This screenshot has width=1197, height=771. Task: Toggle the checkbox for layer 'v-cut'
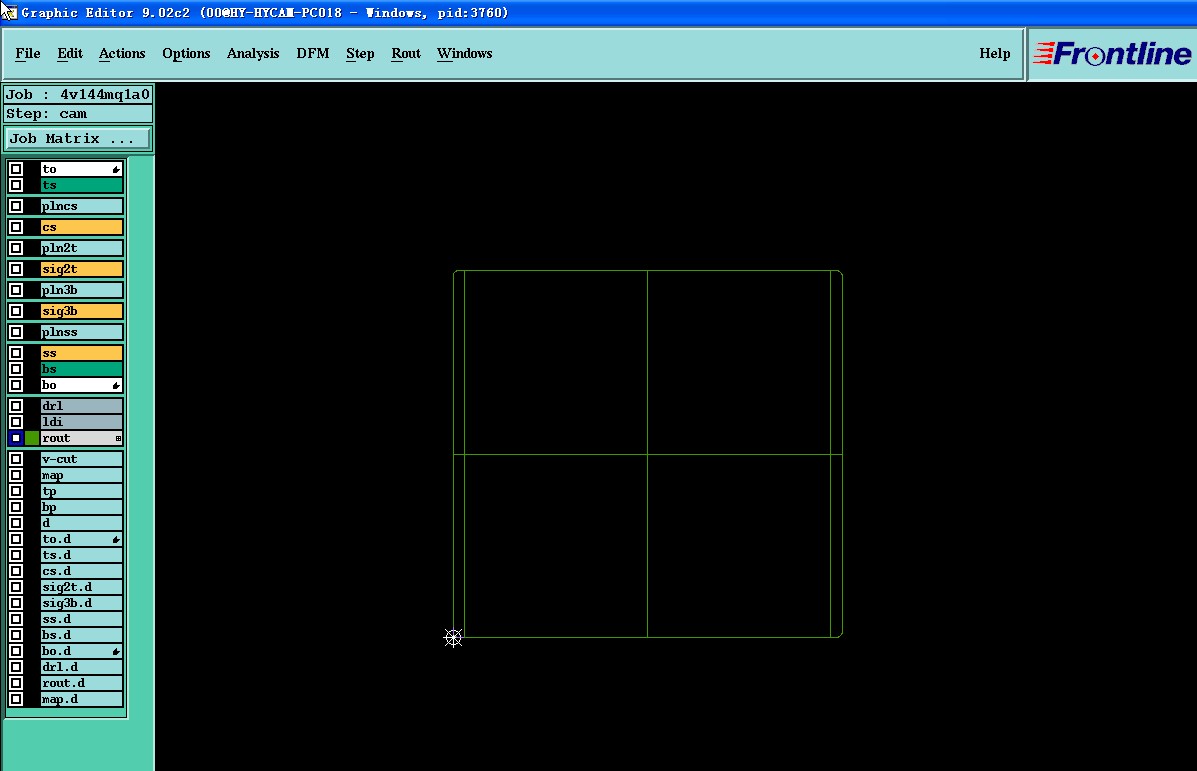click(x=16, y=459)
